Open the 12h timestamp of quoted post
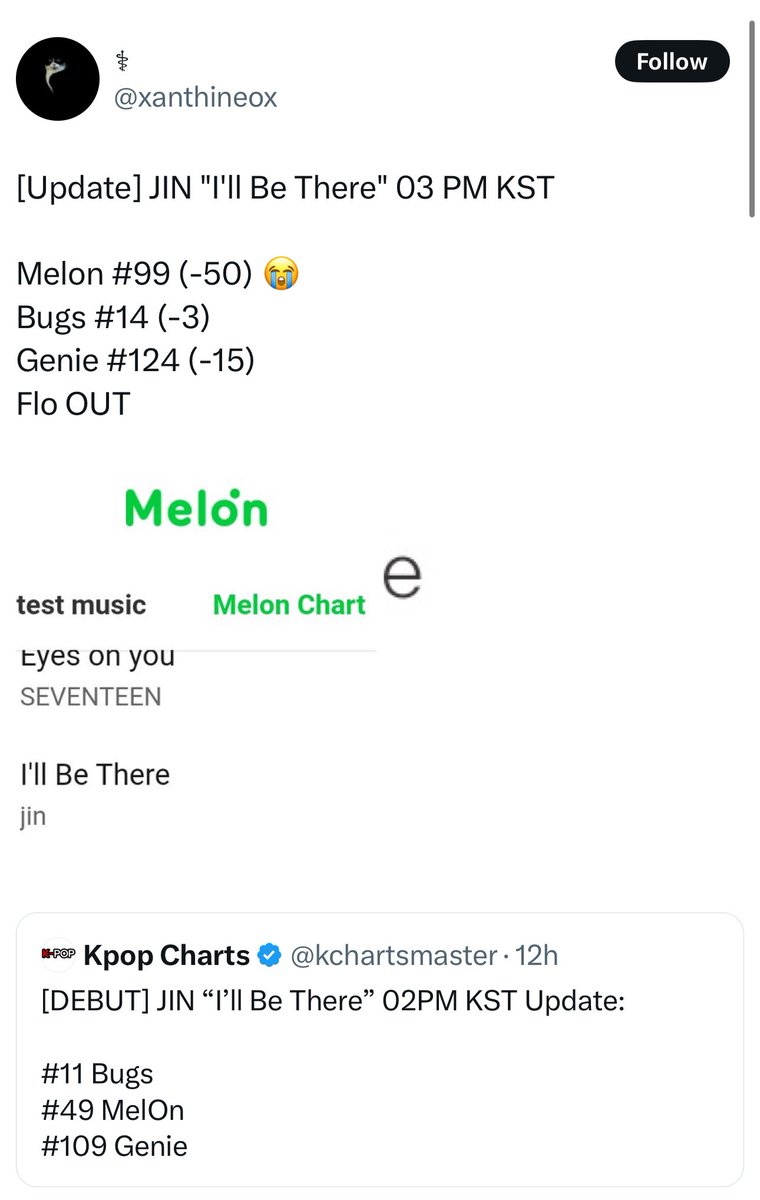This screenshot has width=760, height=1200. click(x=537, y=956)
